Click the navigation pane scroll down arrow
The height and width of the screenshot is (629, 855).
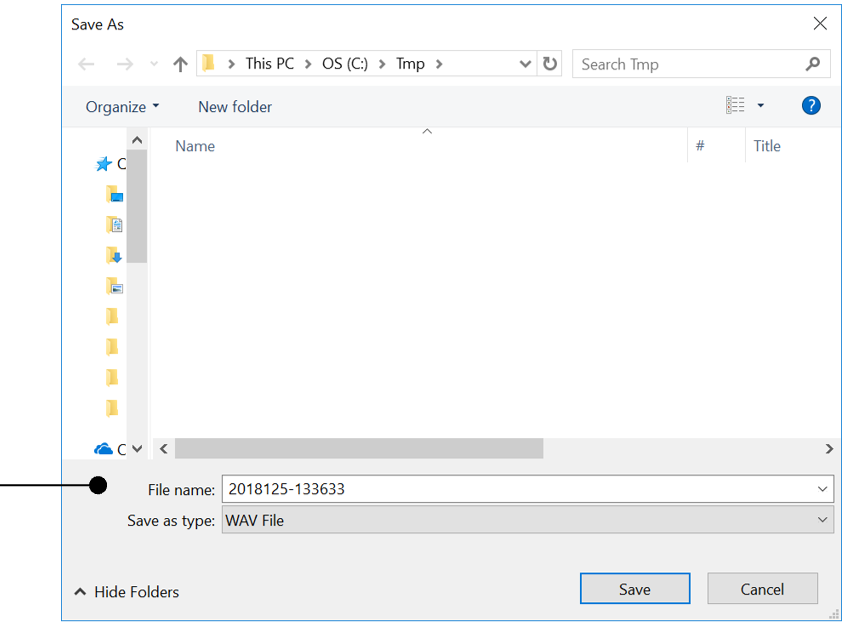(x=137, y=449)
